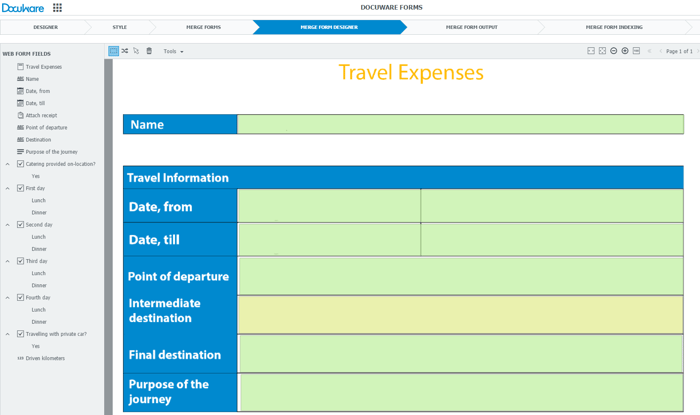The height and width of the screenshot is (415, 700).
Task: Click the green Name field box
Action: (x=460, y=124)
